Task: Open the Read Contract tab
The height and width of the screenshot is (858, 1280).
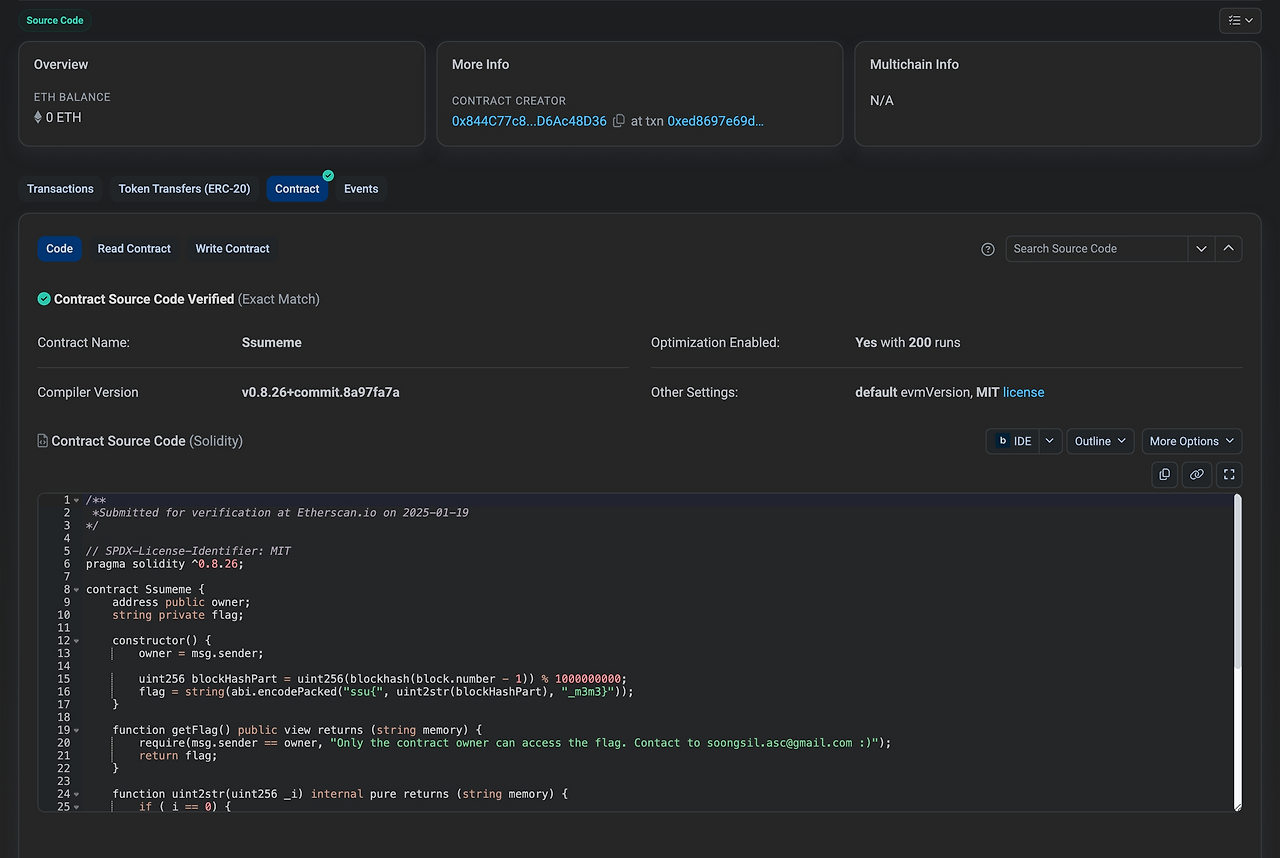Action: tap(134, 249)
